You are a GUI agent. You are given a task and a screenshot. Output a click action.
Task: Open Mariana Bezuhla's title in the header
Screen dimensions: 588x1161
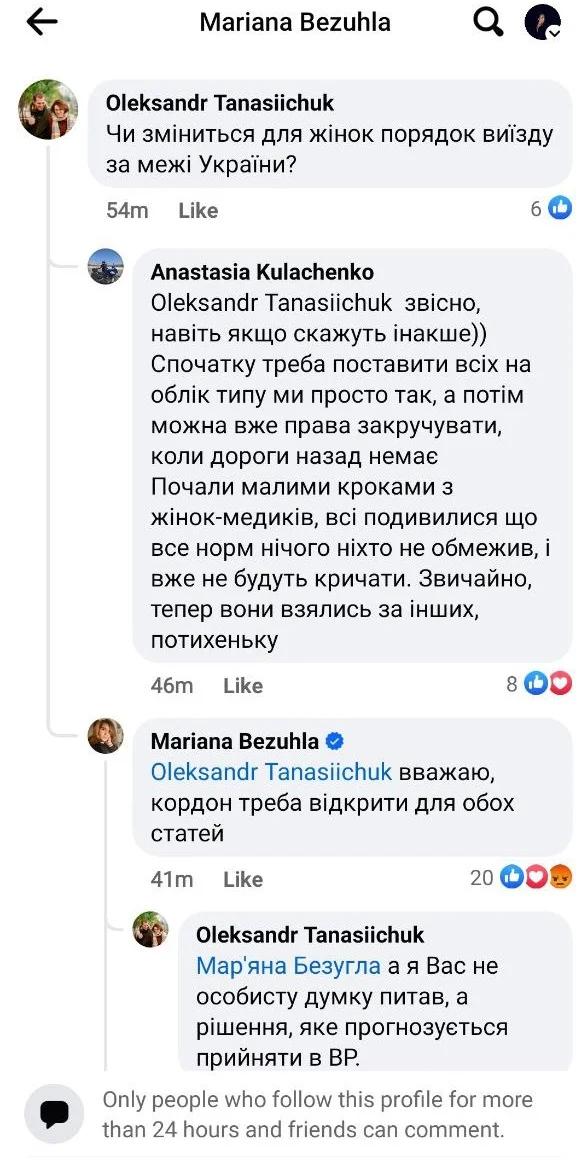point(294,21)
